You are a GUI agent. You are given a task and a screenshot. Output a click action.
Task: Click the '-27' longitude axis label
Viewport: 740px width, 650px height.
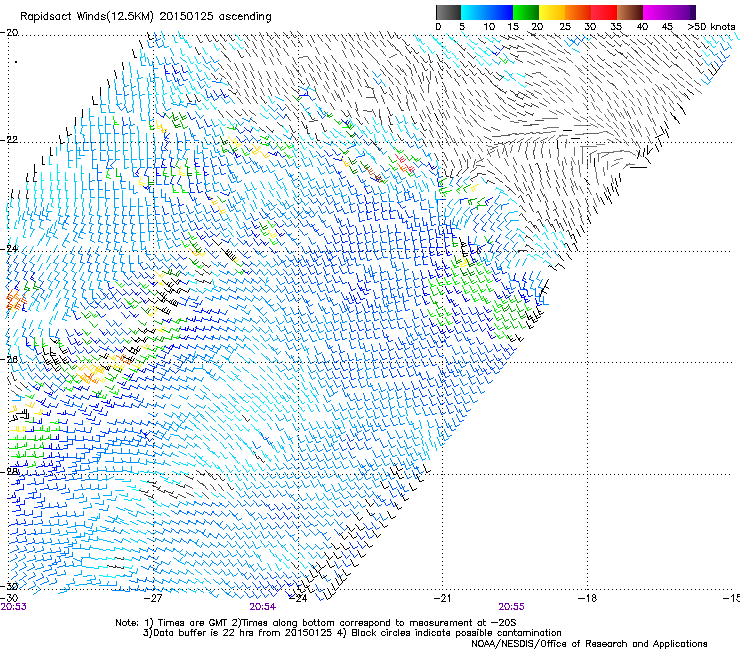point(153,598)
